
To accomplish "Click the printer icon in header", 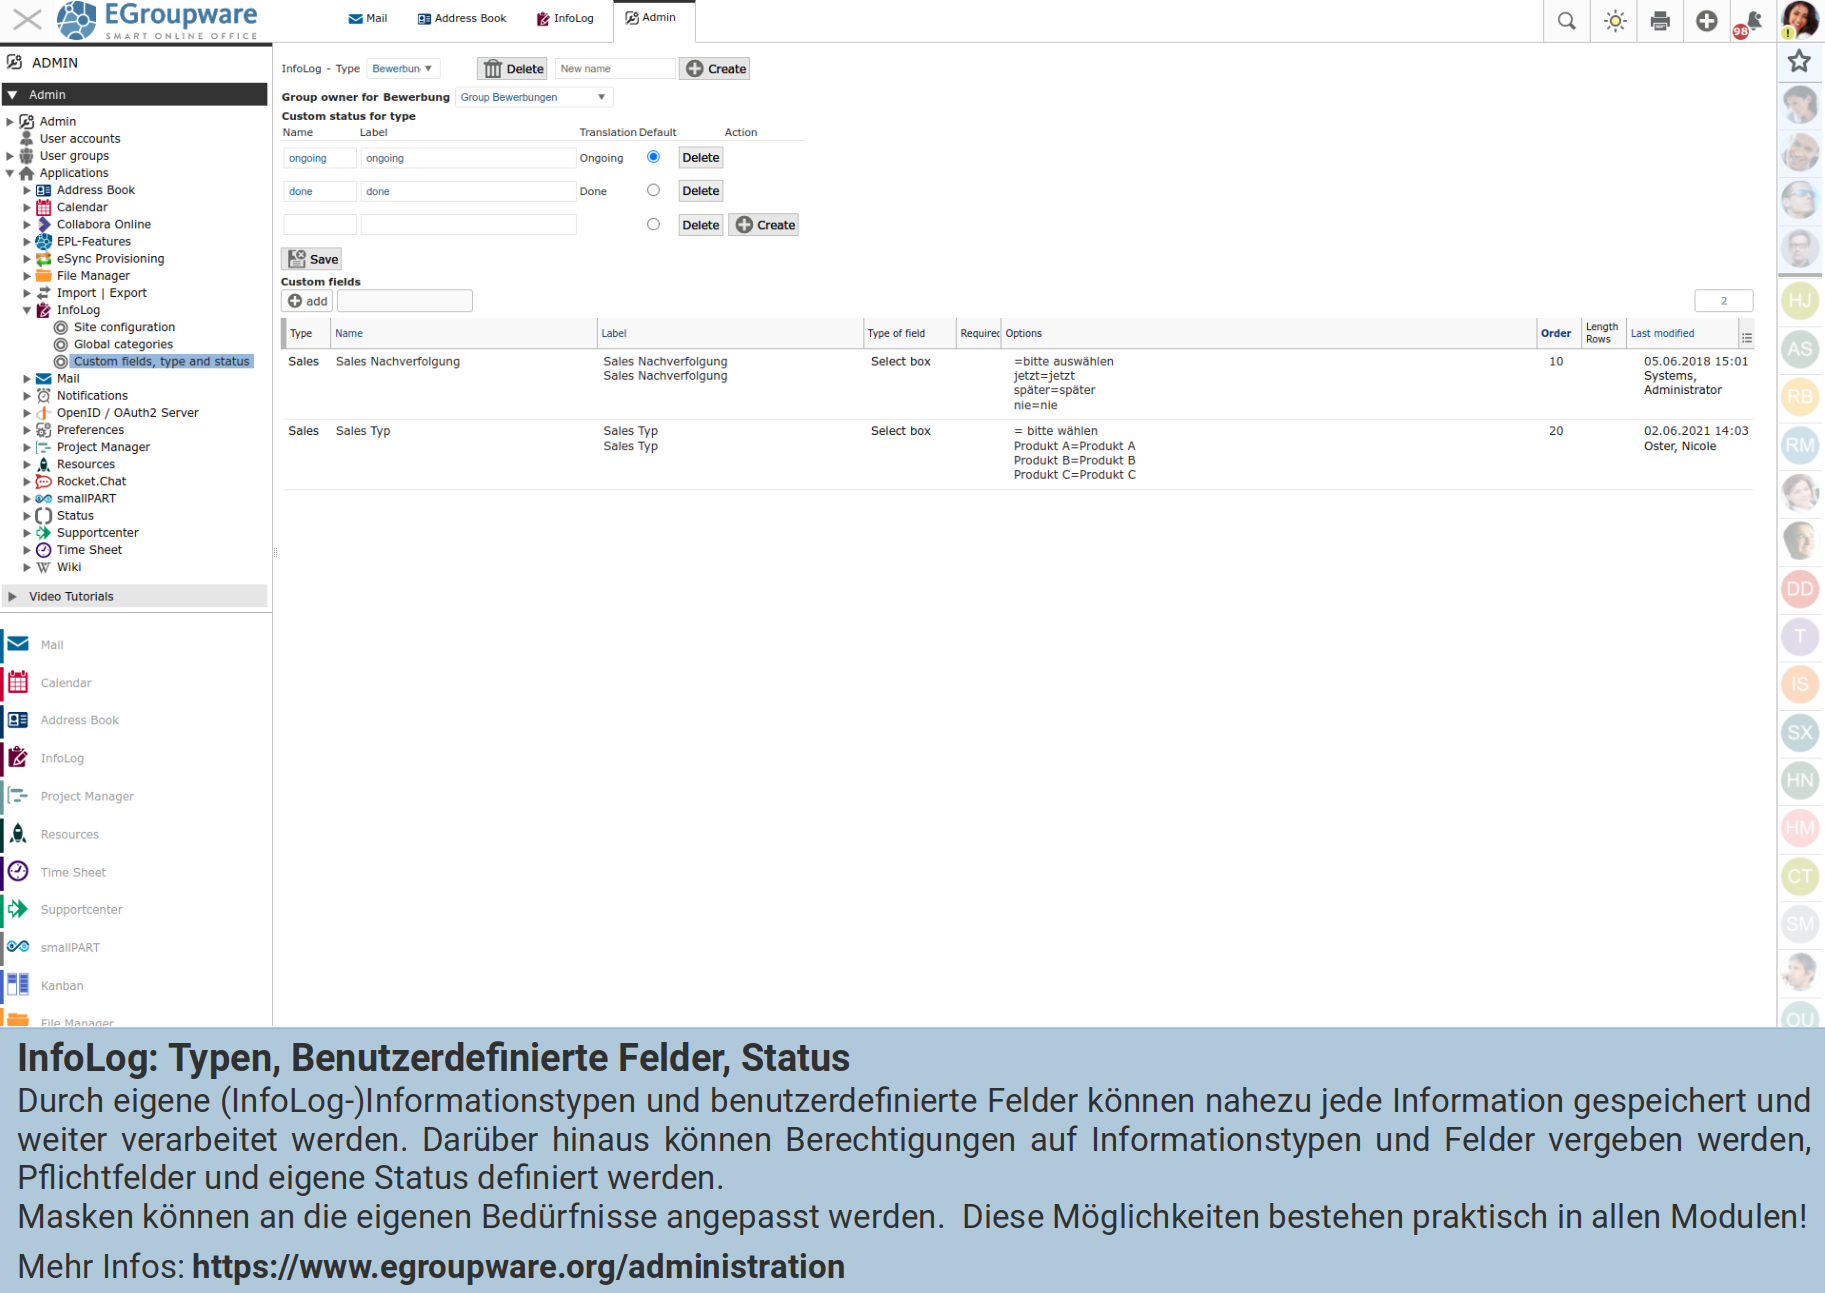I will pyautogui.click(x=1660, y=21).
